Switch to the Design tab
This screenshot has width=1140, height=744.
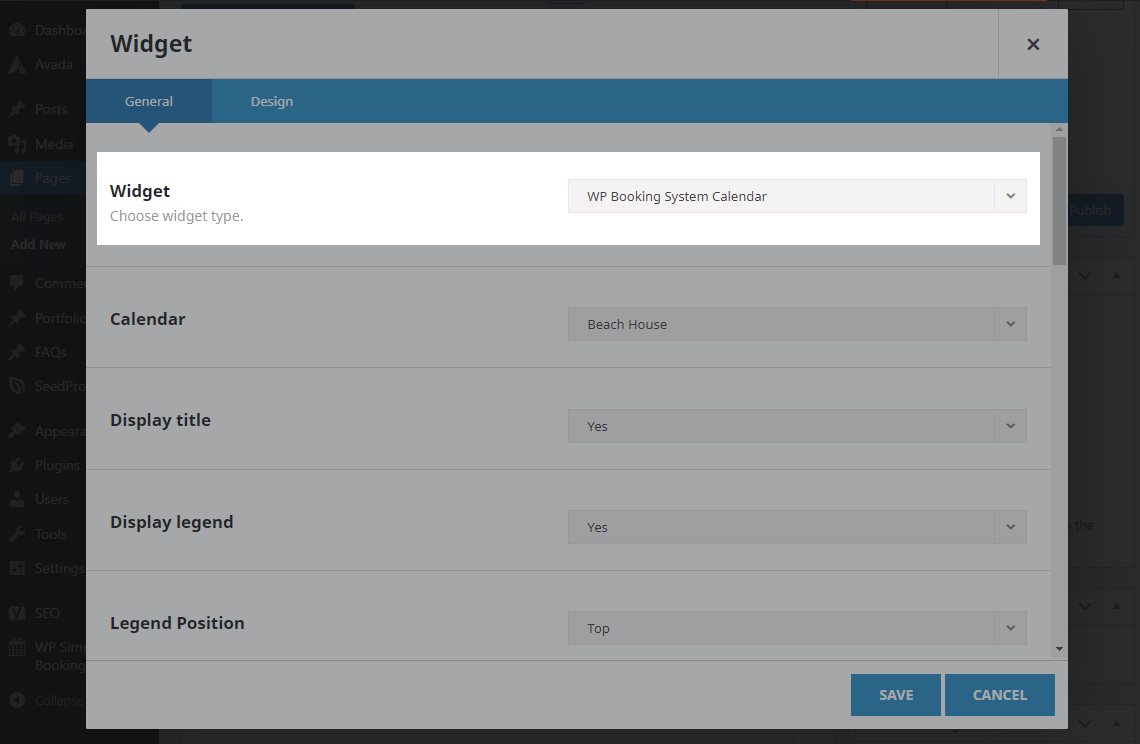[x=271, y=101]
